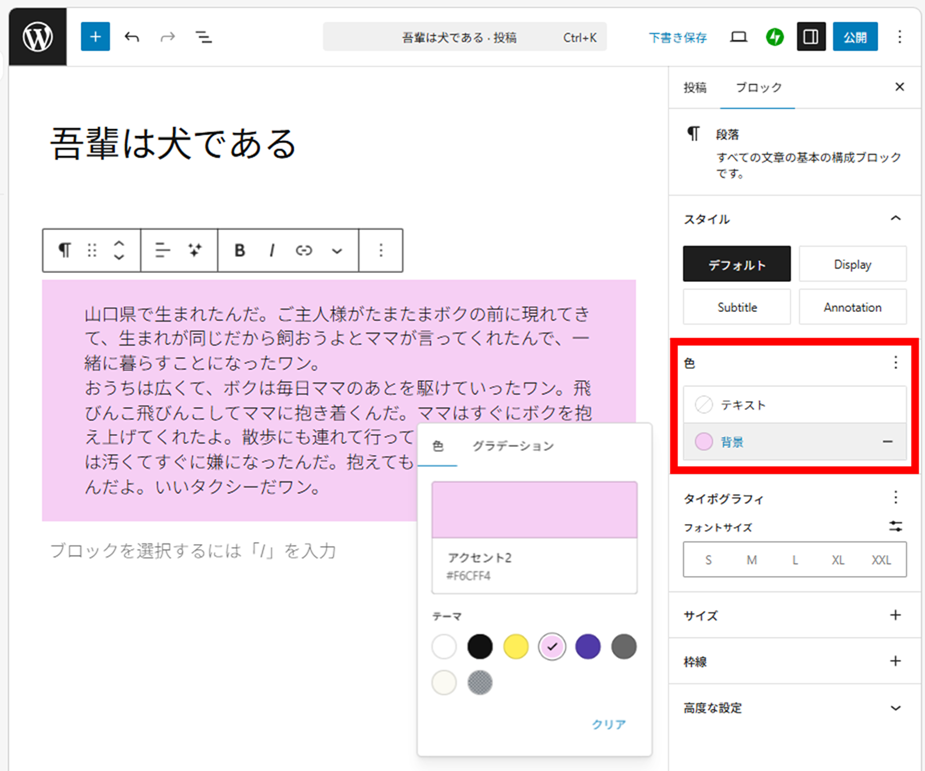The image size is (925, 771).
Task: Toggle the settings sidebar panel button
Action: [811, 37]
